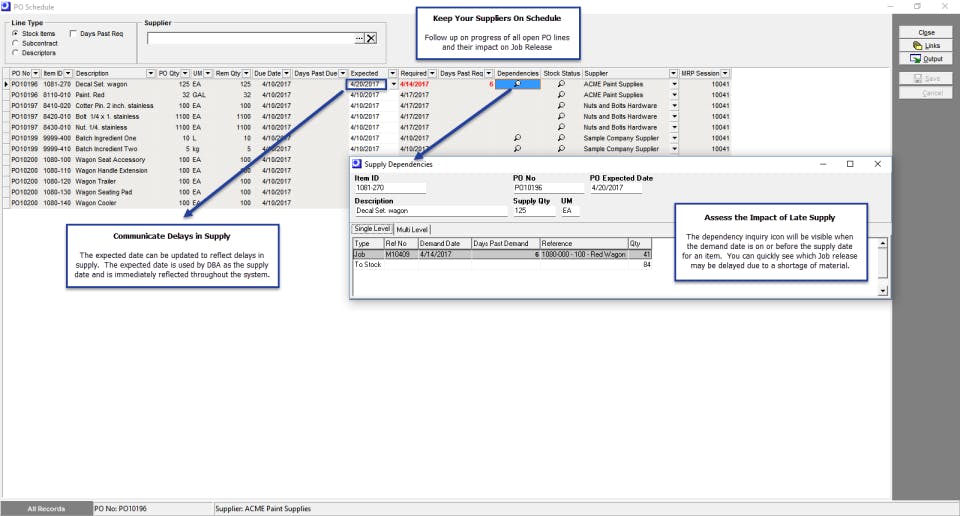Image resolution: width=960 pixels, height=516 pixels.
Task: Select the Descriptors line type
Action: click(15, 53)
